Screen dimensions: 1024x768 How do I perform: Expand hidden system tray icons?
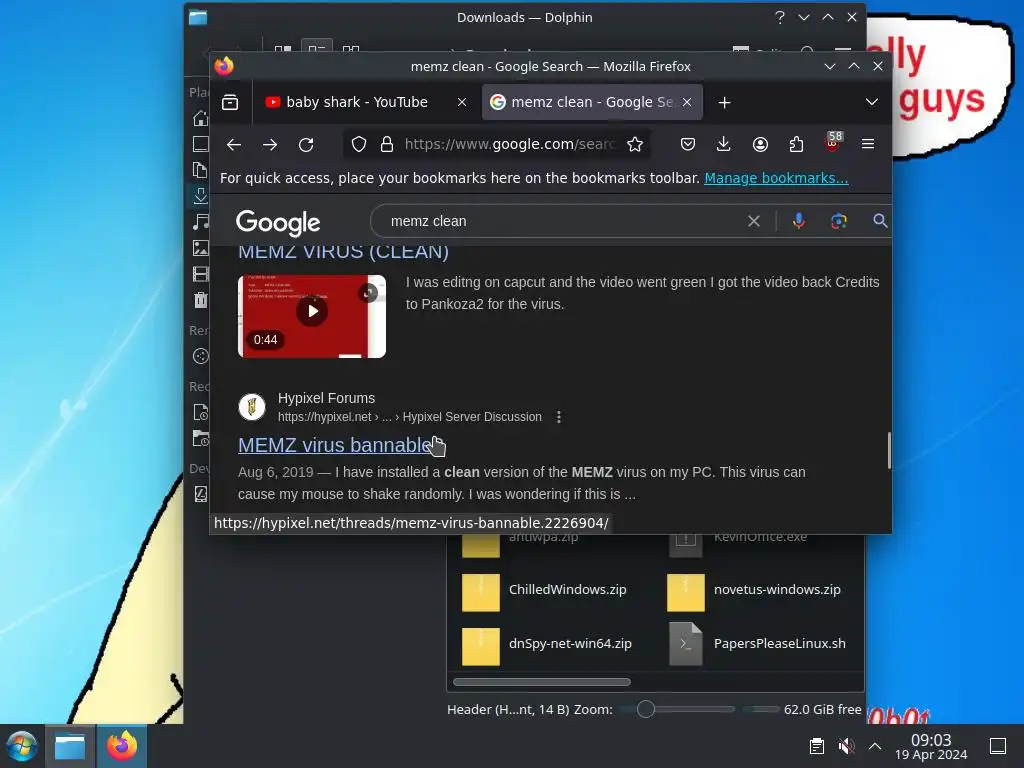point(875,746)
